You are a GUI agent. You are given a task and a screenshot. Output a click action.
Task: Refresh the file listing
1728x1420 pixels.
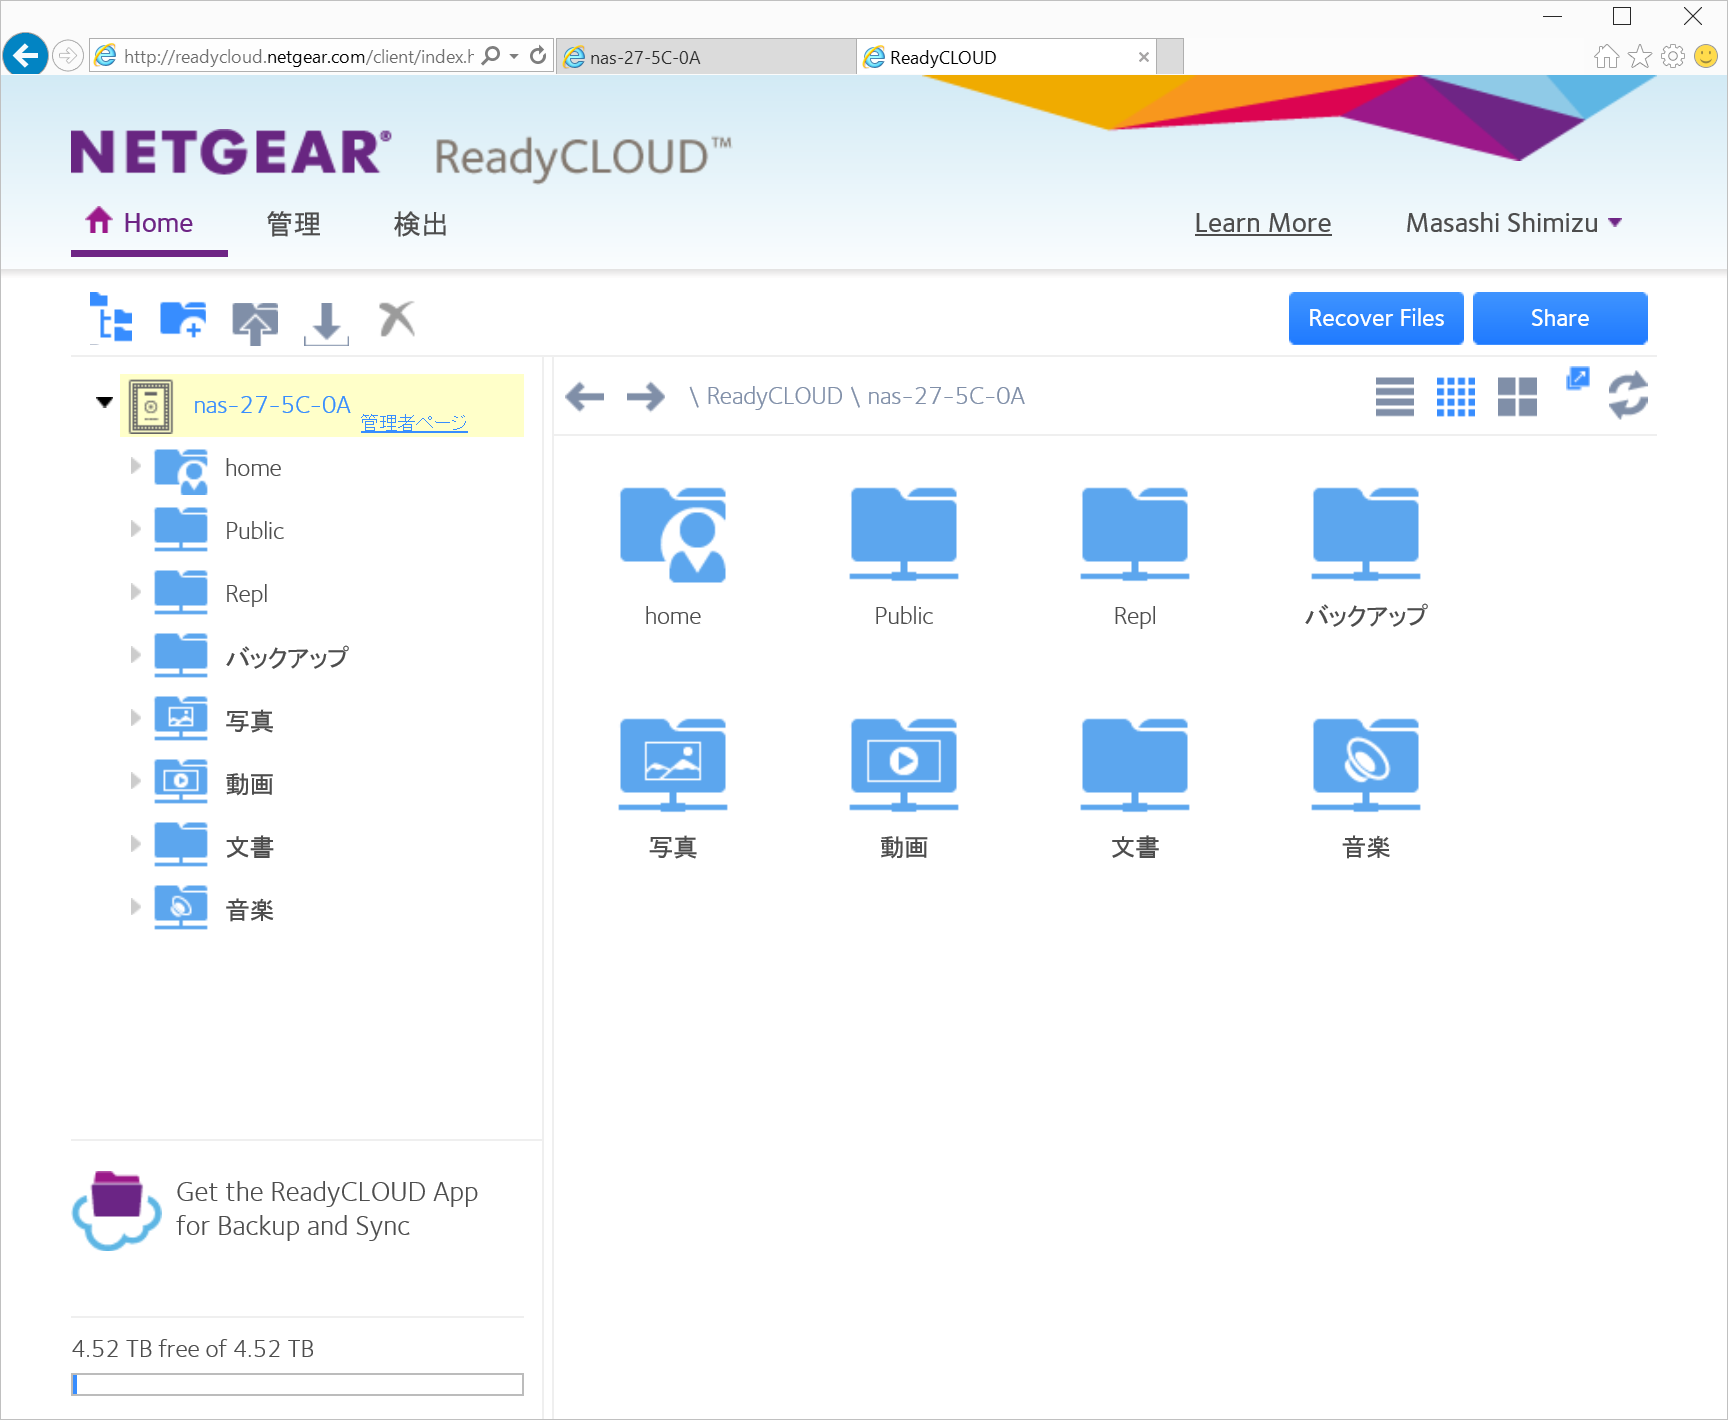tap(1628, 395)
